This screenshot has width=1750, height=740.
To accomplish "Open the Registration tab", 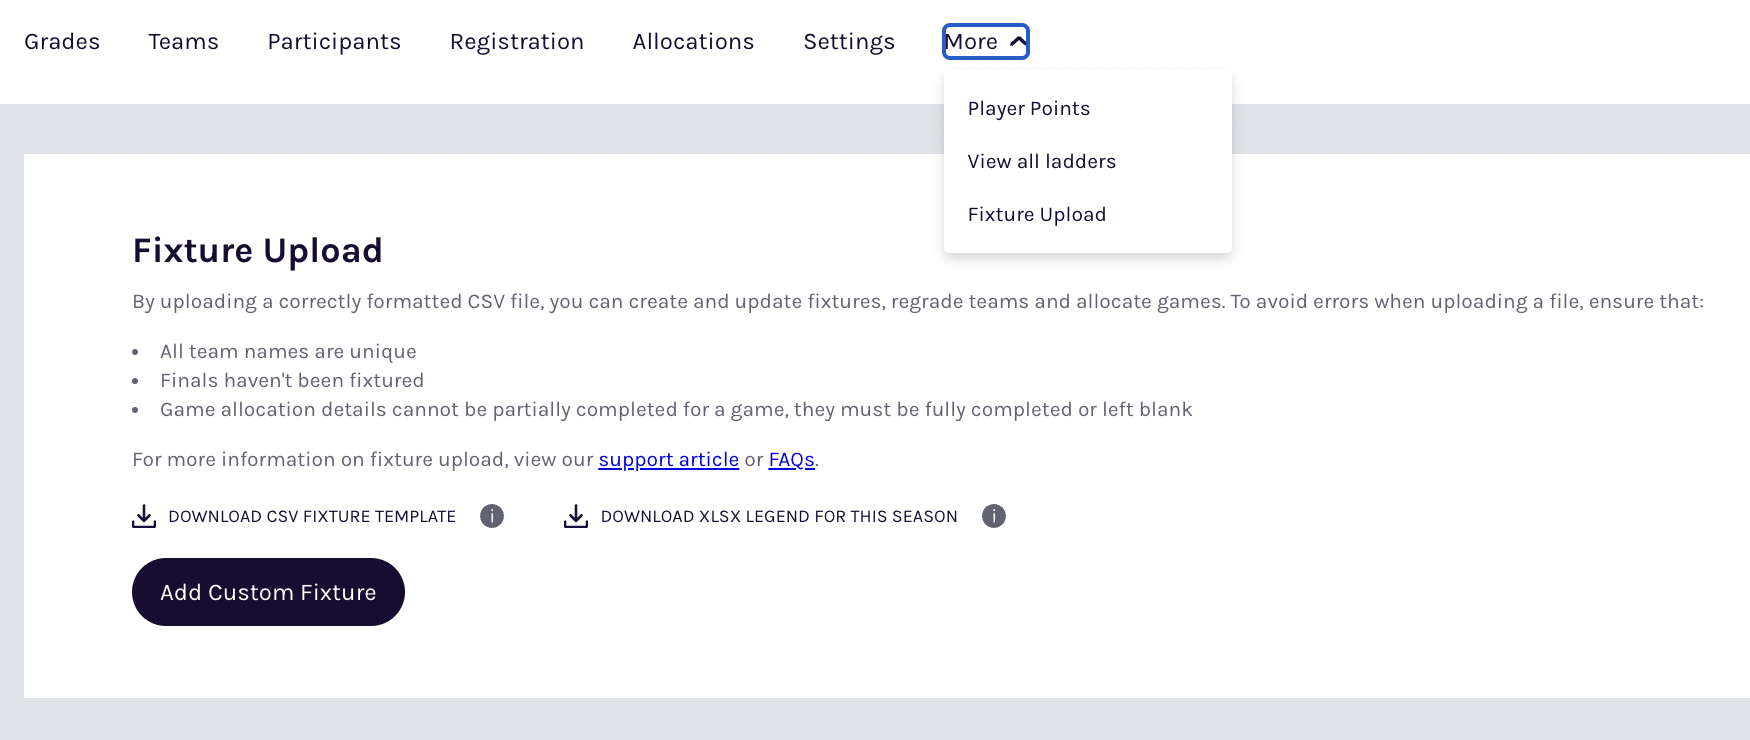I will [x=517, y=42].
